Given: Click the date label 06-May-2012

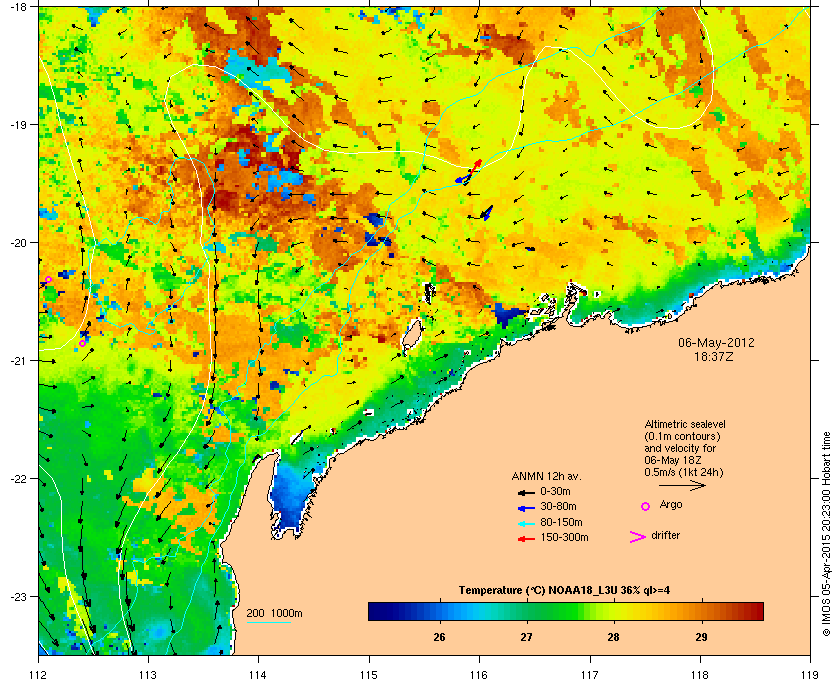Looking at the screenshot, I should [x=716, y=343].
